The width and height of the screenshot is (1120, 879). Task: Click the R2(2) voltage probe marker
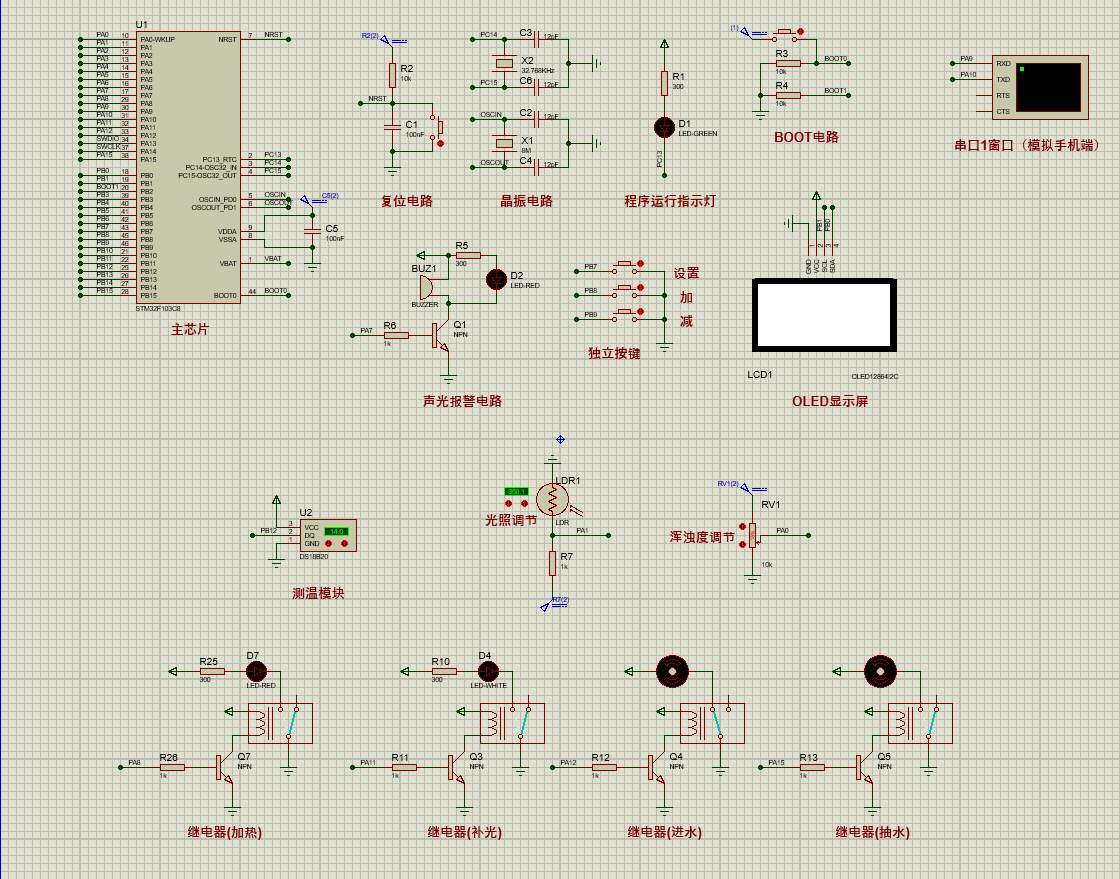(x=387, y=40)
